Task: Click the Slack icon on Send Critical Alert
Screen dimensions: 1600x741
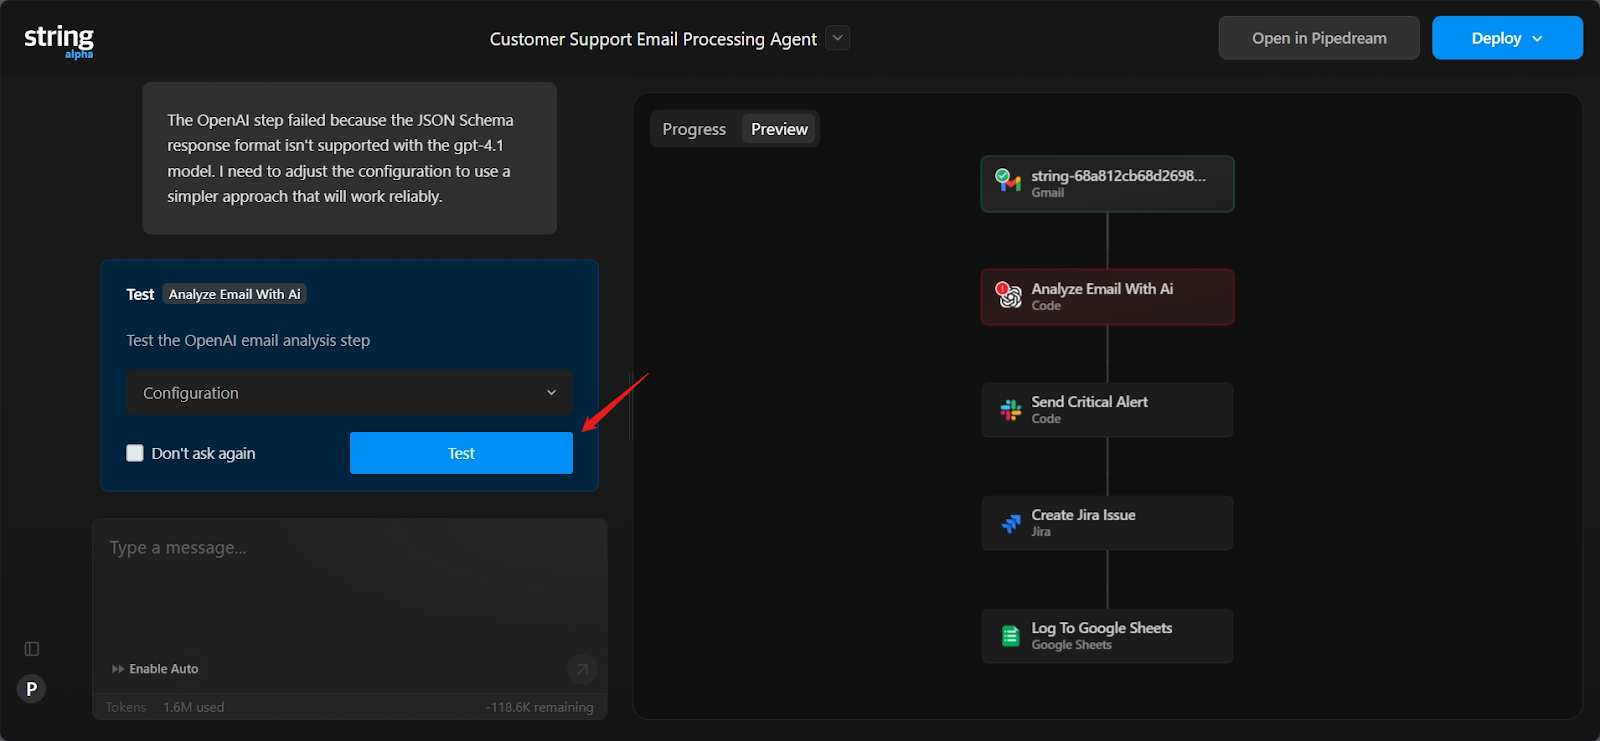Action: [x=1011, y=410]
